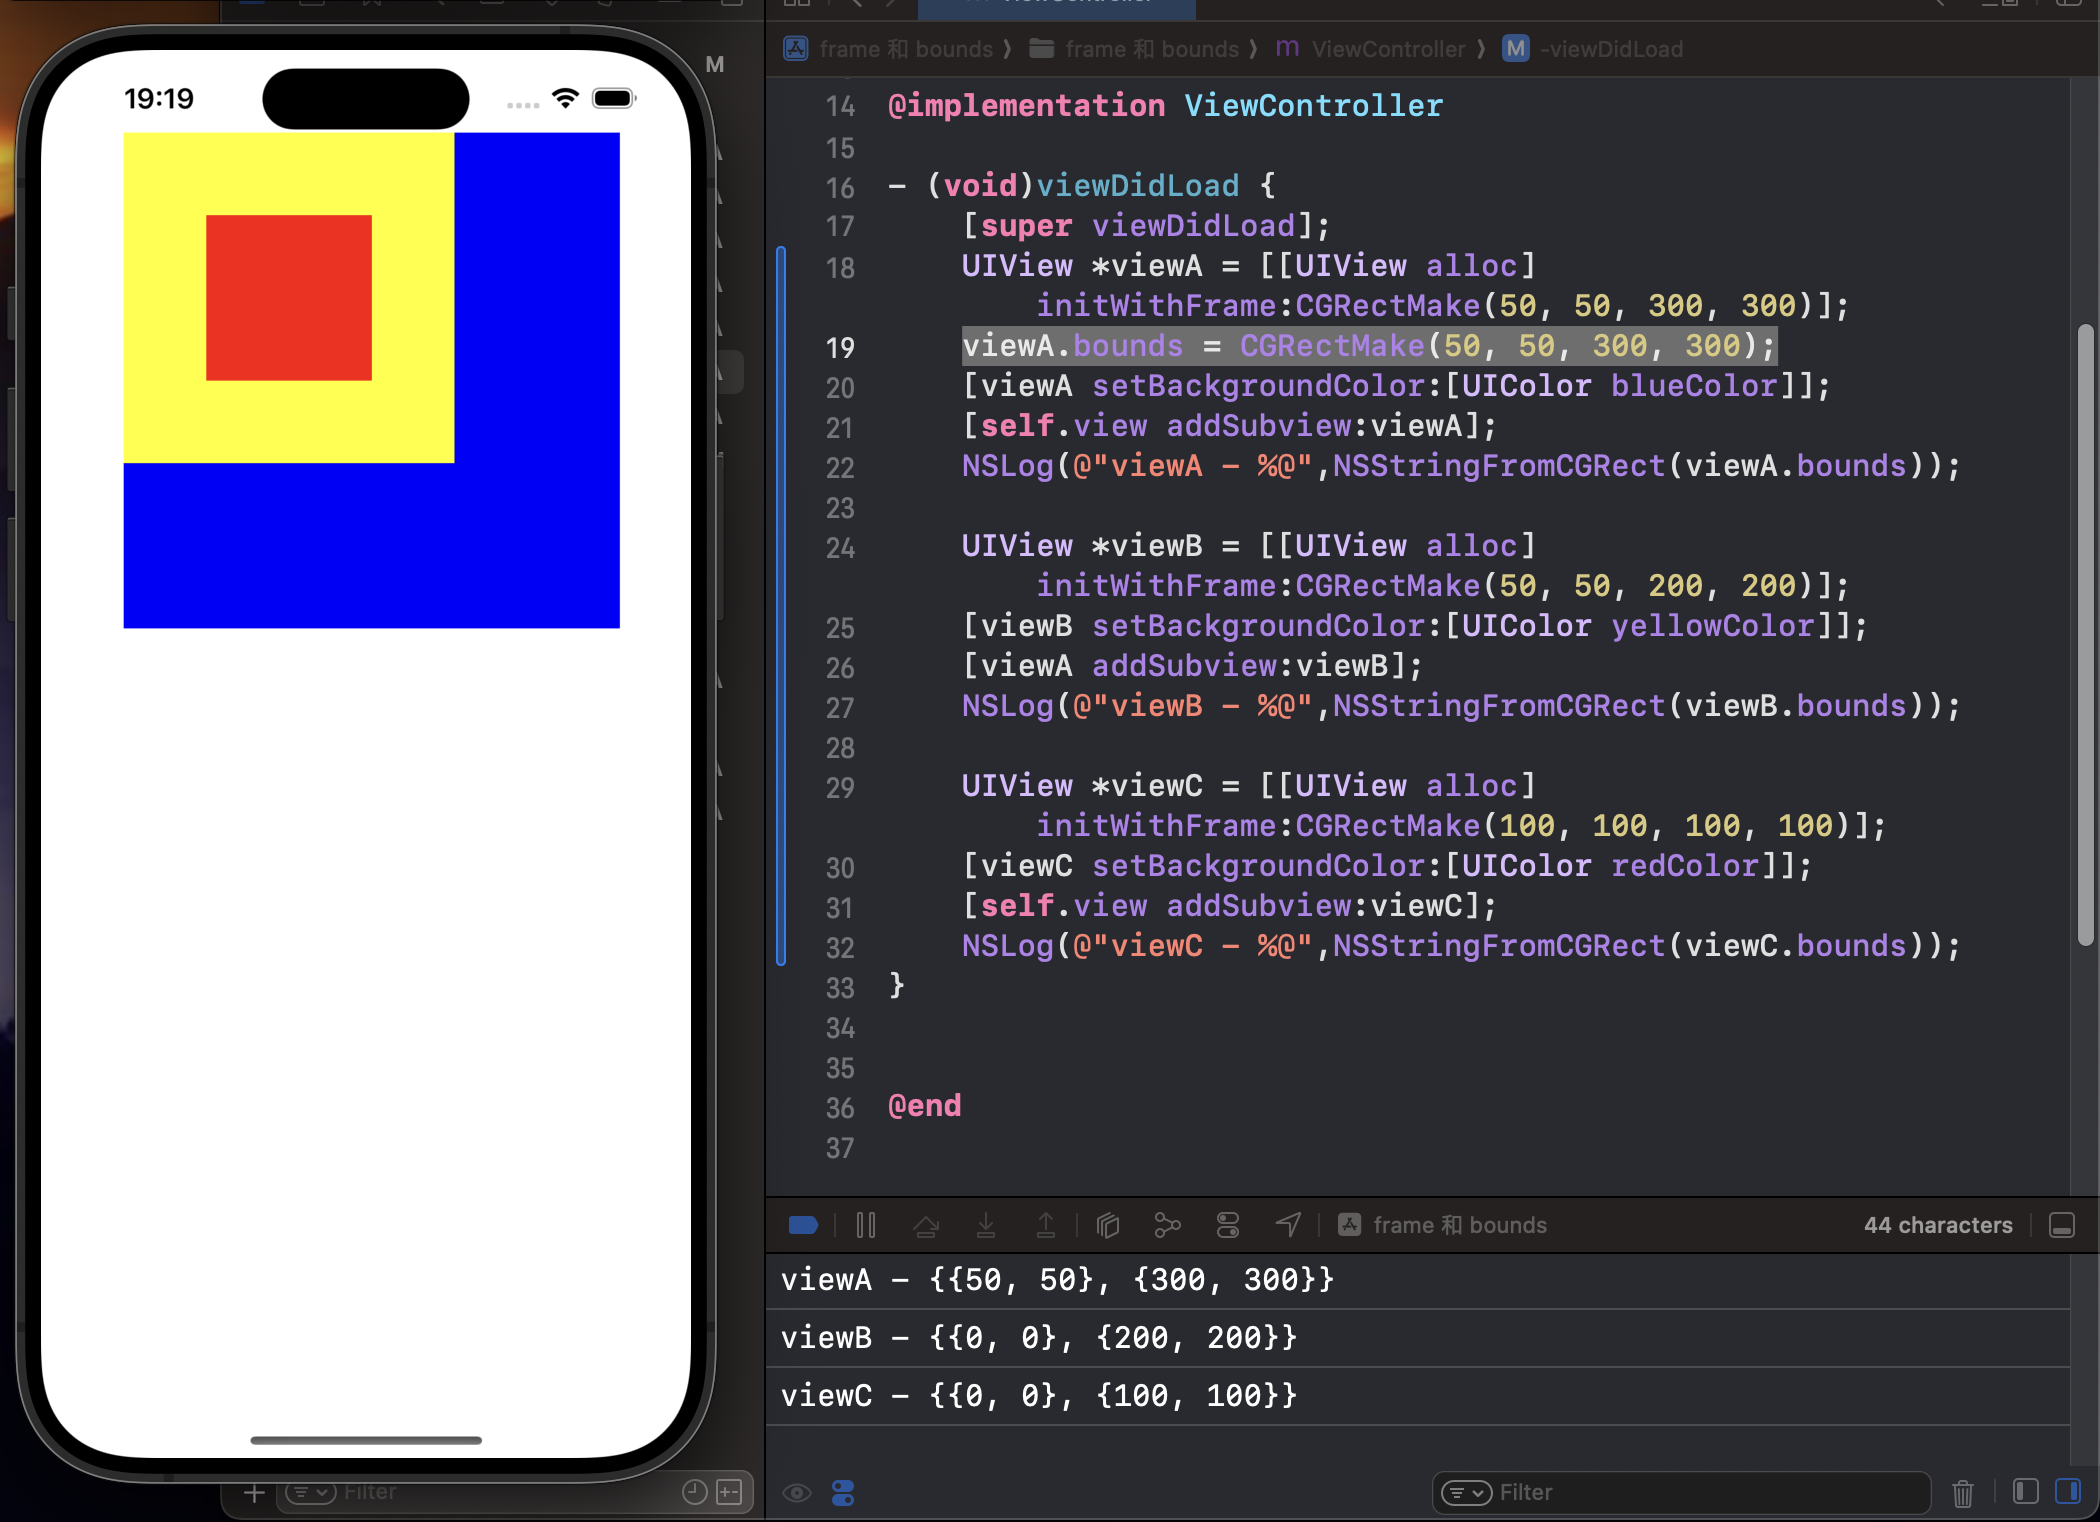2100x1522 pixels.
Task: Click Simulate Location arrow icon
Action: (x=1288, y=1225)
